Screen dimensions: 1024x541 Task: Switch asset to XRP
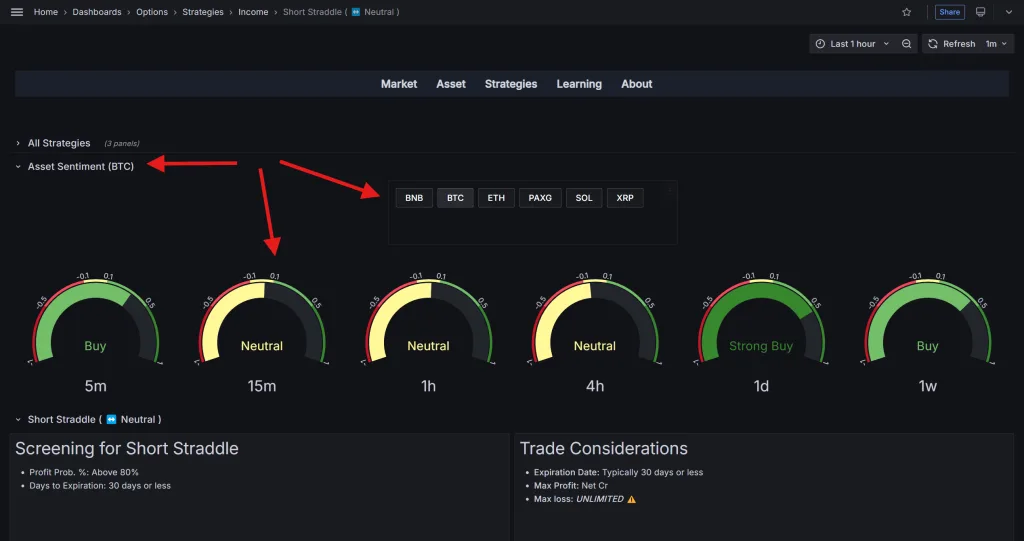coord(625,198)
